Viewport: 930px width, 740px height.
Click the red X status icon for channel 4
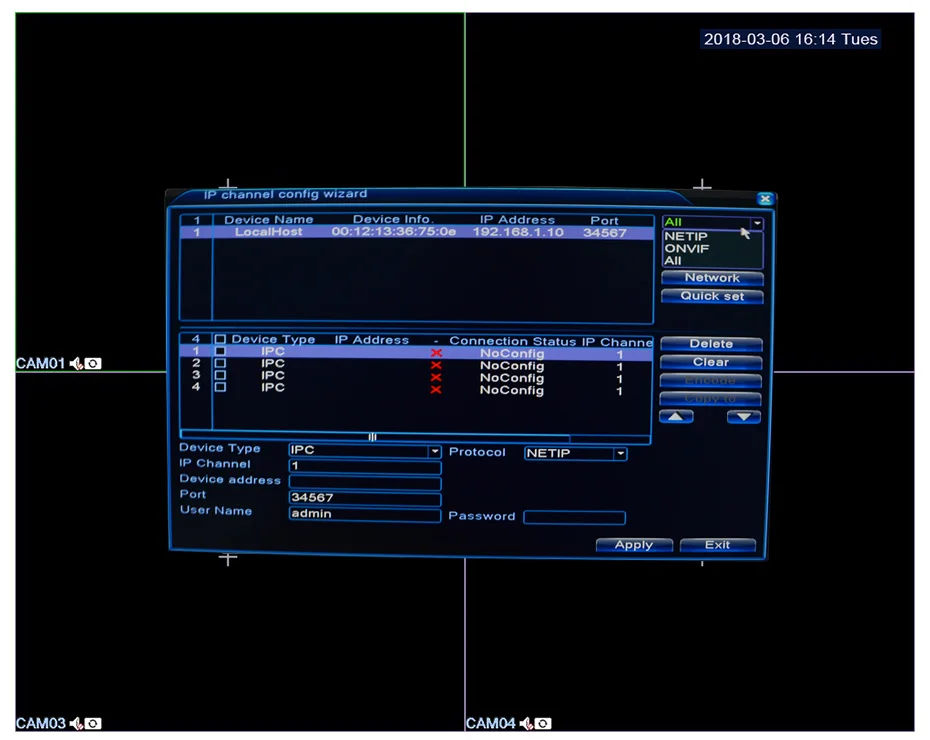tap(436, 390)
